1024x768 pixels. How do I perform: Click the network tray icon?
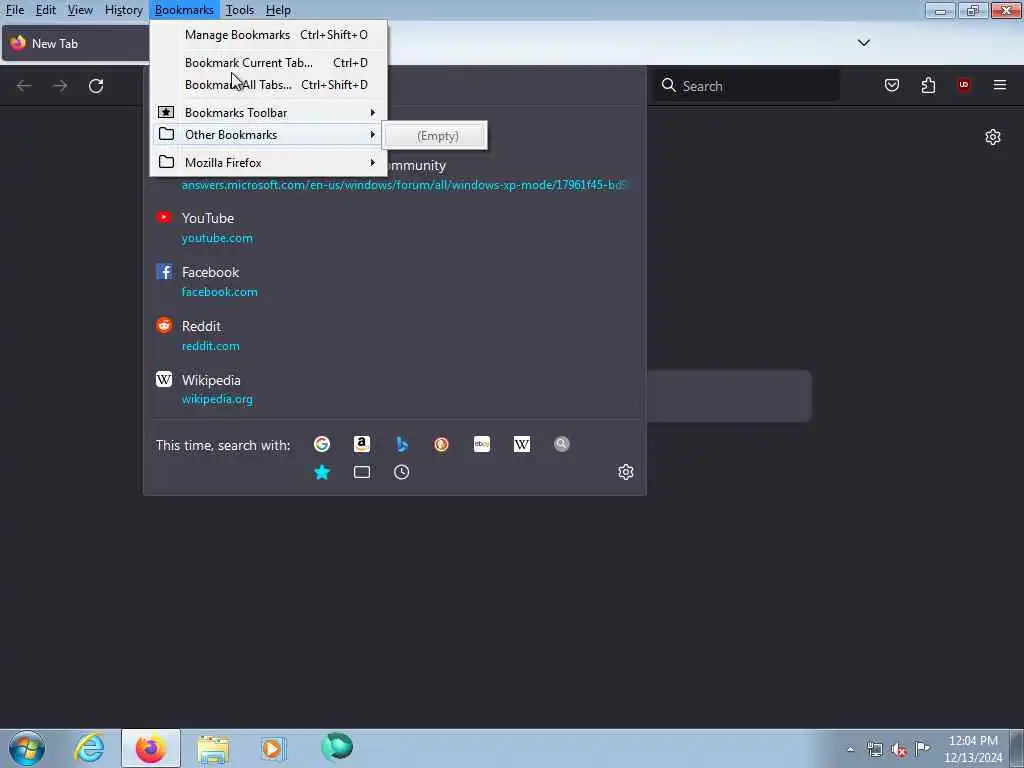tap(874, 749)
